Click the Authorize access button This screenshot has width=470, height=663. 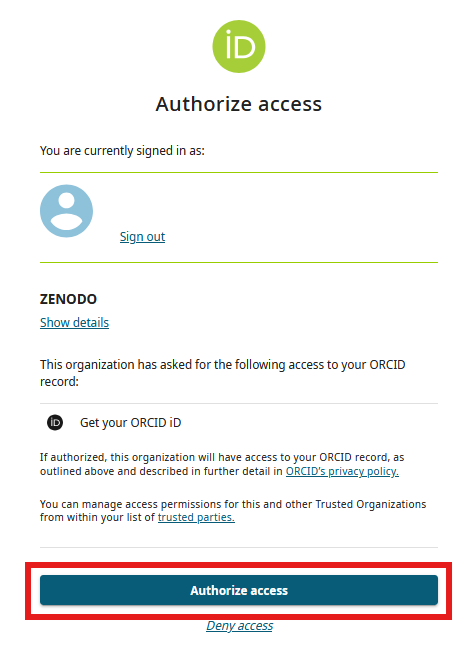[x=239, y=590]
